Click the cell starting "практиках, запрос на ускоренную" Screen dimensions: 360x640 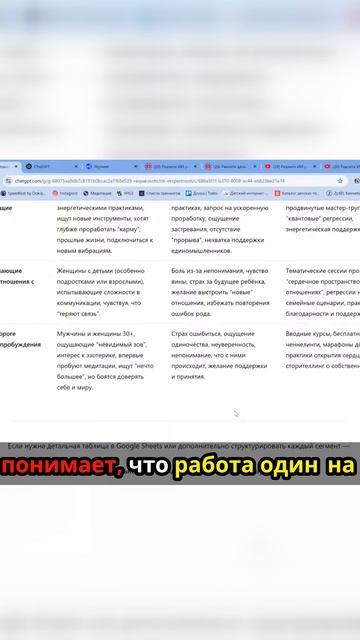(x=220, y=229)
